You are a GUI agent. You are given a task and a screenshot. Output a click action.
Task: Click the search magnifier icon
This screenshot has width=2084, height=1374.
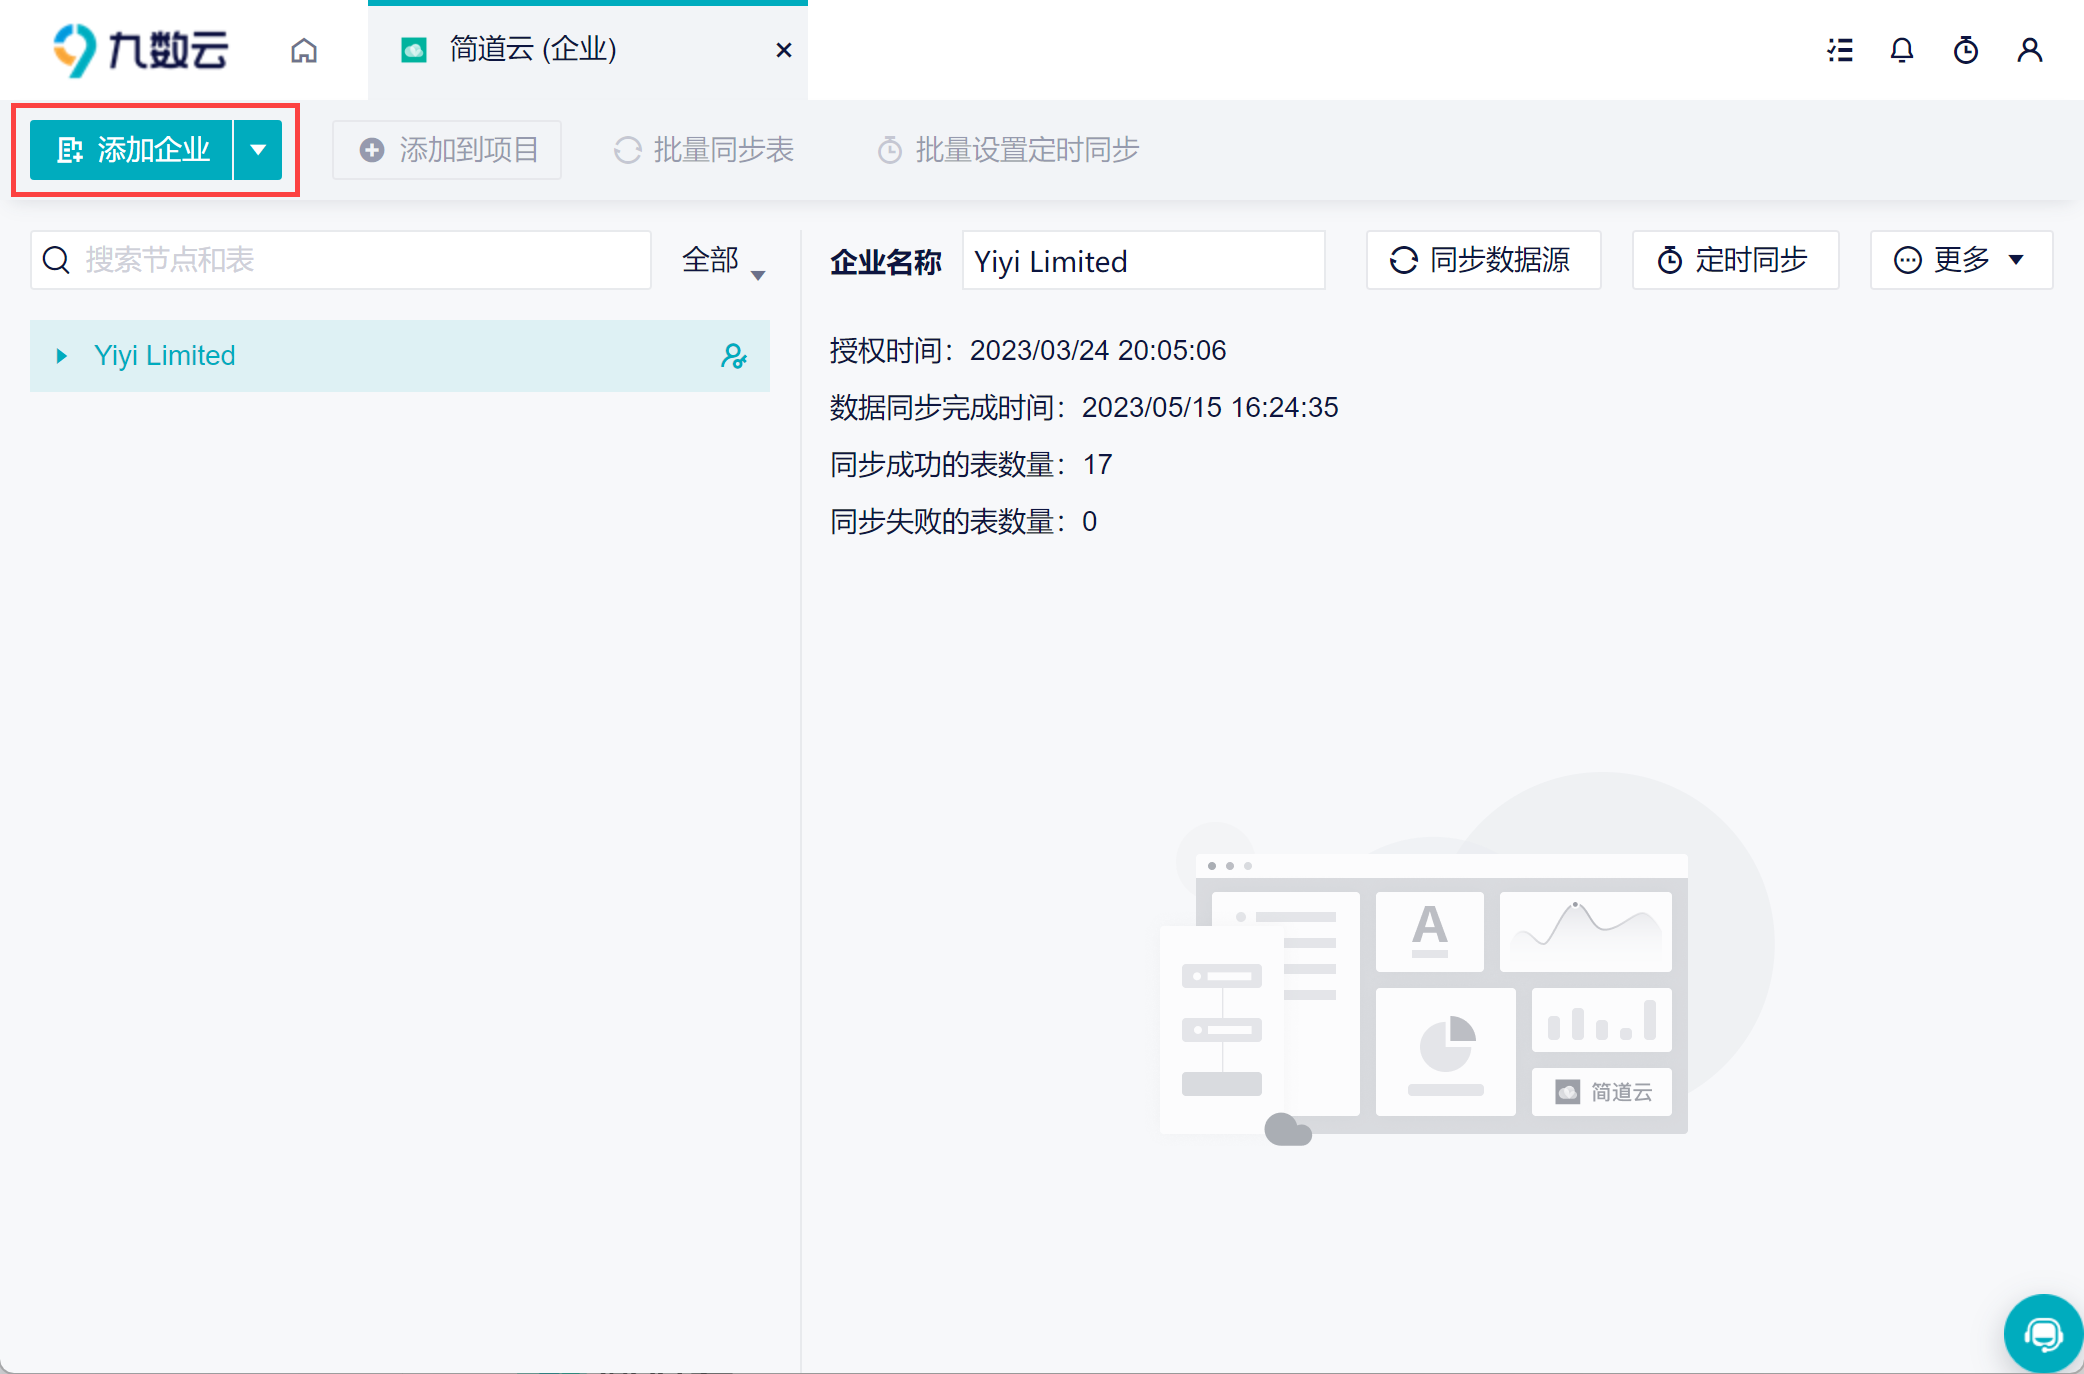(x=57, y=260)
